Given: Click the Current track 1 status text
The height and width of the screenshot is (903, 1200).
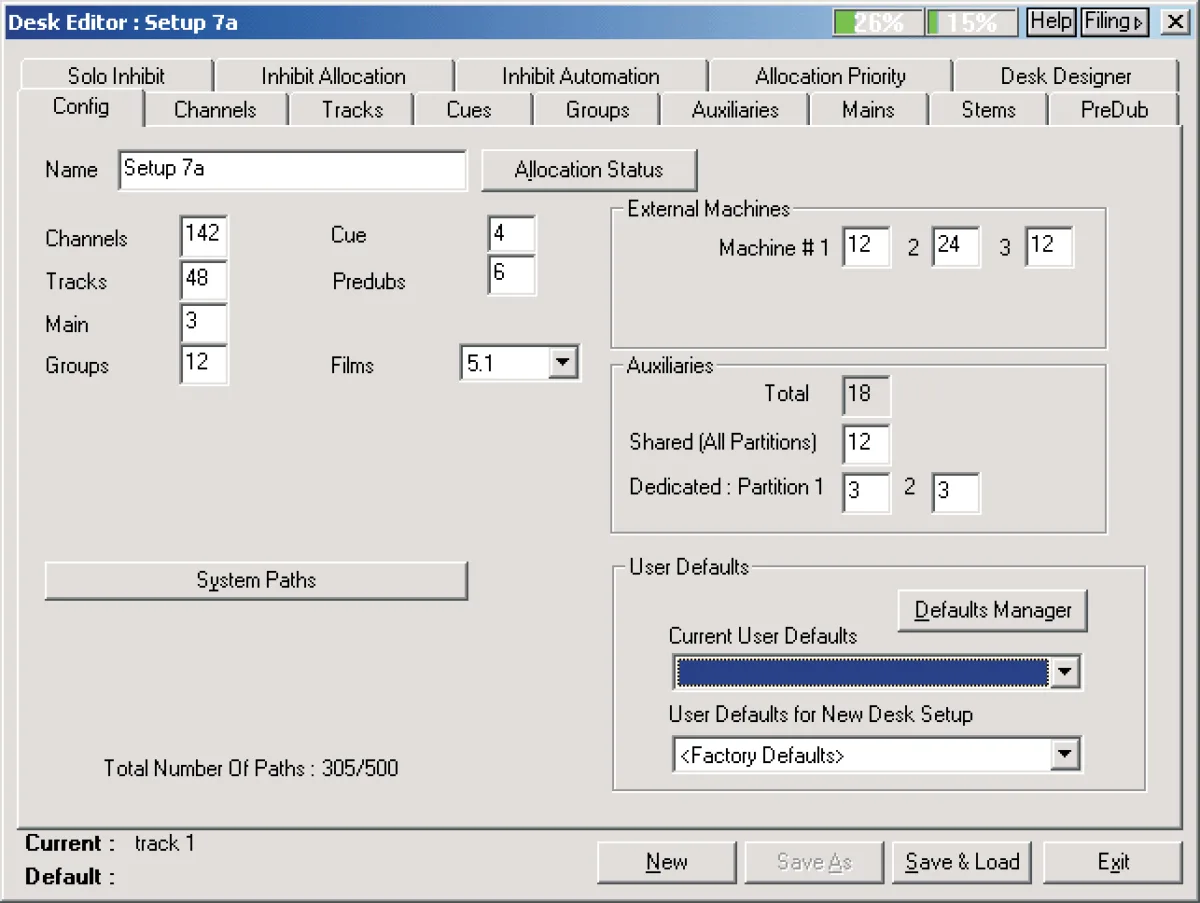Looking at the screenshot, I should tap(110, 843).
